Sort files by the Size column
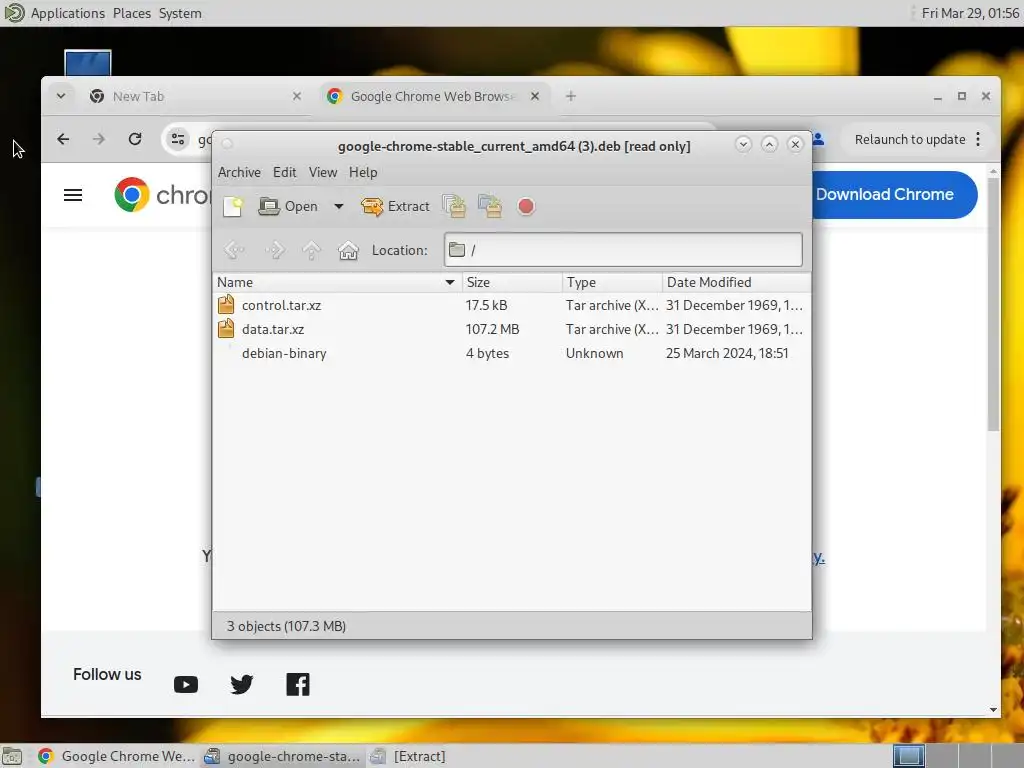1024x768 pixels. tap(513, 282)
